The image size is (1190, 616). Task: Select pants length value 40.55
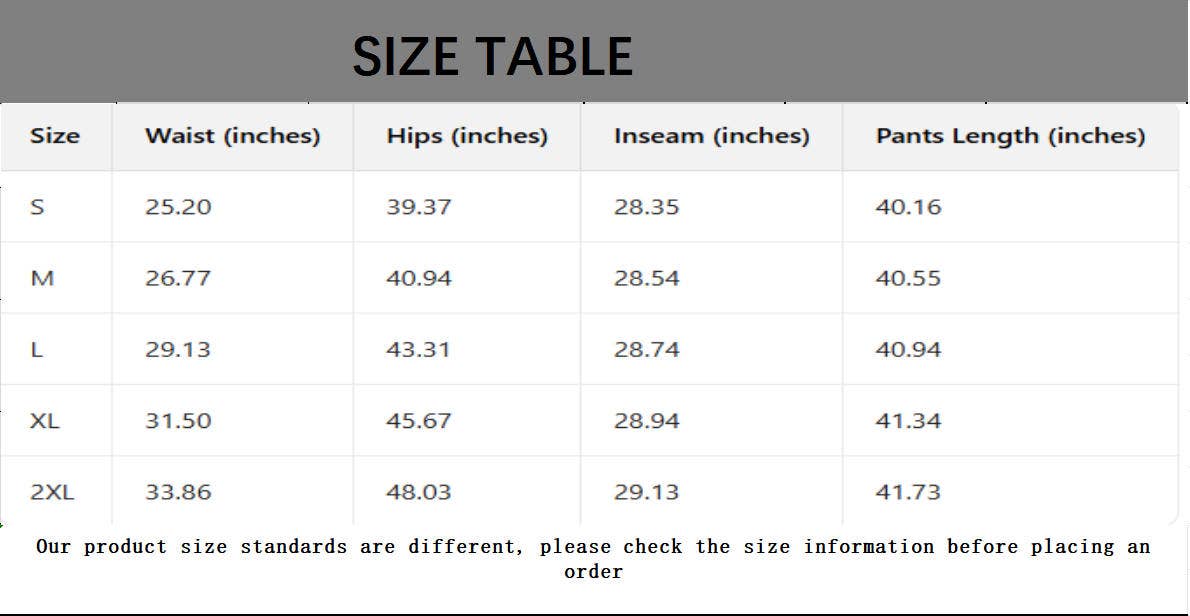(x=908, y=278)
